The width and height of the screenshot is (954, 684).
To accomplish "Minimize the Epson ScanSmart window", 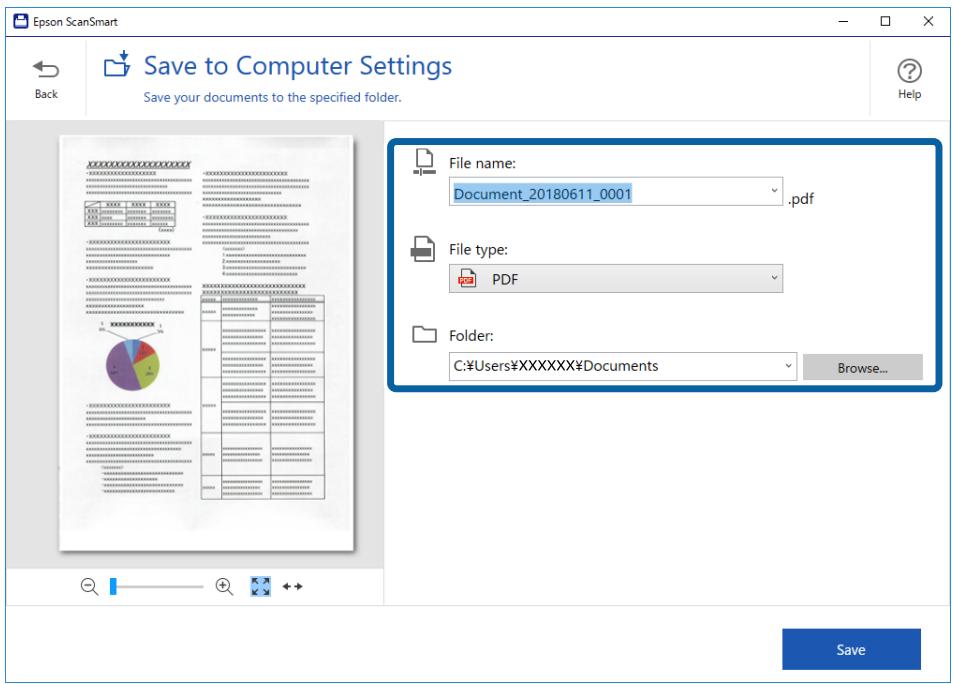I will tap(843, 21).
